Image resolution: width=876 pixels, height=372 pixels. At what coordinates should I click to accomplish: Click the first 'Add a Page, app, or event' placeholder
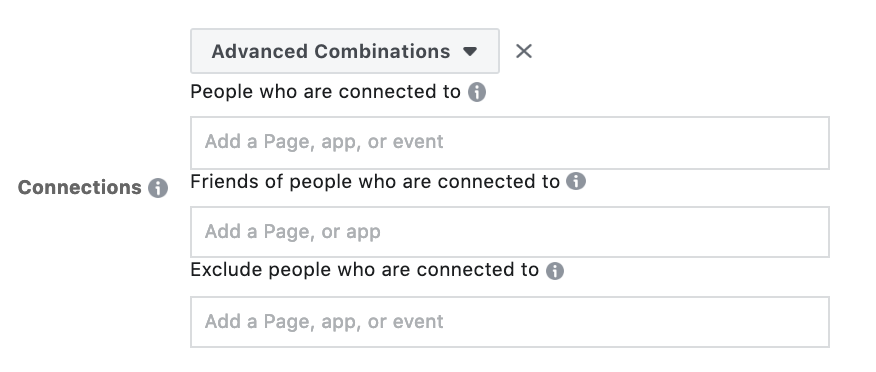(x=324, y=142)
